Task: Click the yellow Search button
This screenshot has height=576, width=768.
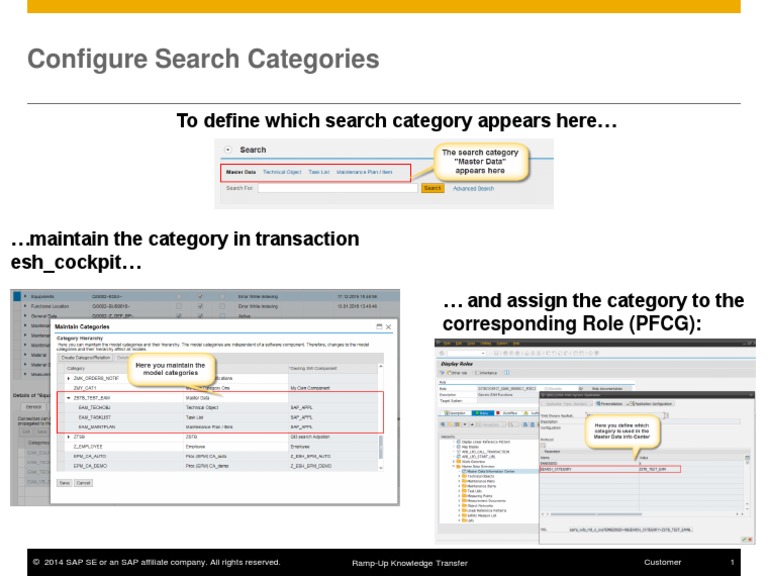Action: click(x=432, y=188)
